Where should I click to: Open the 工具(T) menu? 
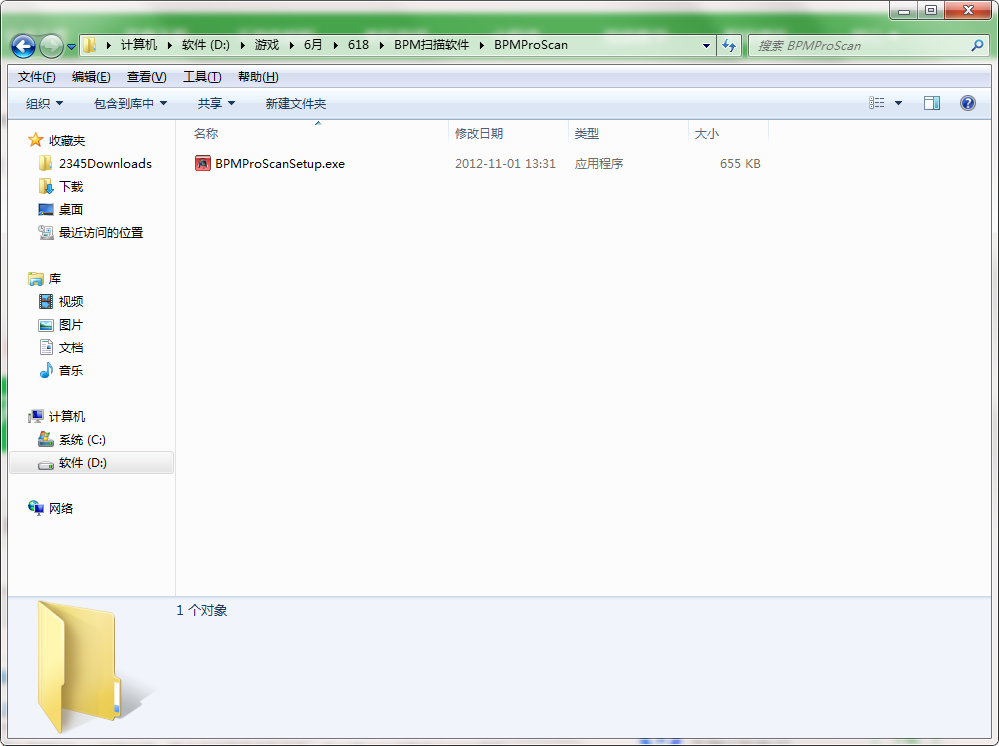[202, 77]
